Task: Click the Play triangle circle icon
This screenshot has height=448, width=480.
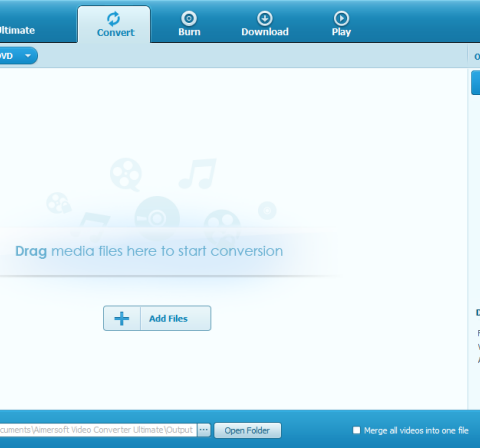Action: point(341,18)
